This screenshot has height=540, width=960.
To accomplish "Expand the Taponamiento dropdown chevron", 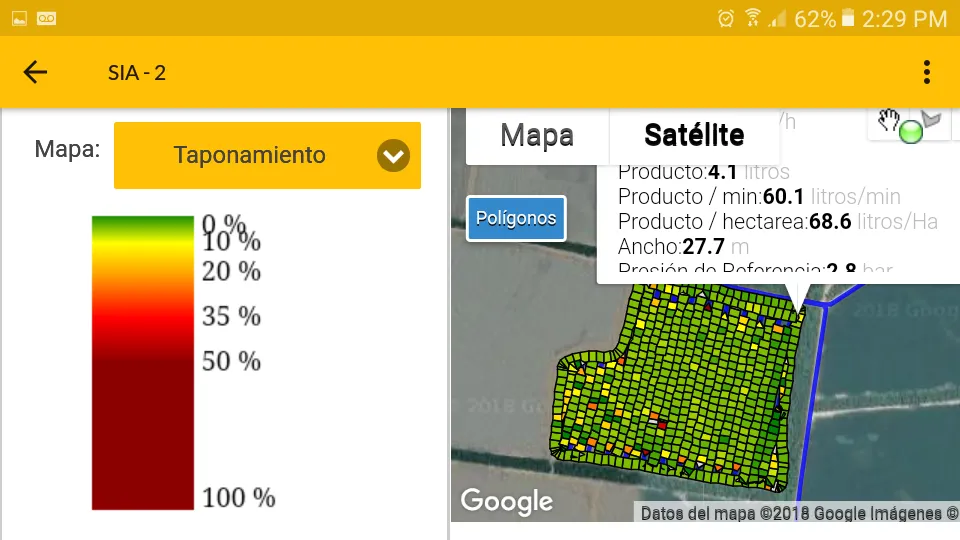I will pos(393,155).
